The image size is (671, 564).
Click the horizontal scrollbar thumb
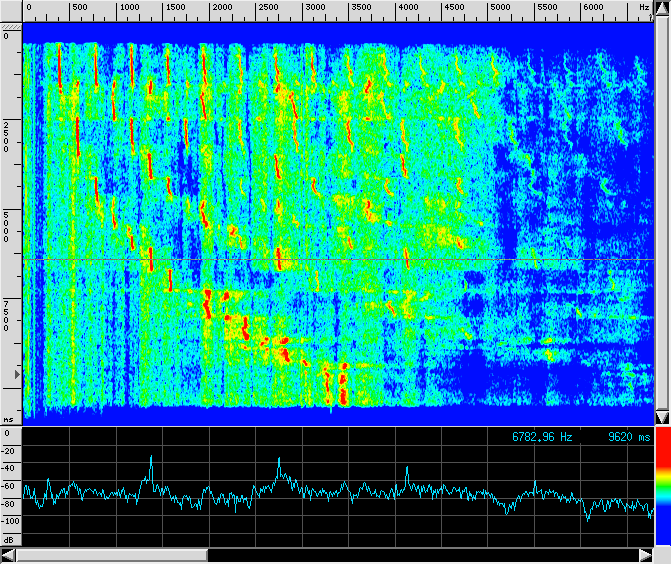(112, 555)
